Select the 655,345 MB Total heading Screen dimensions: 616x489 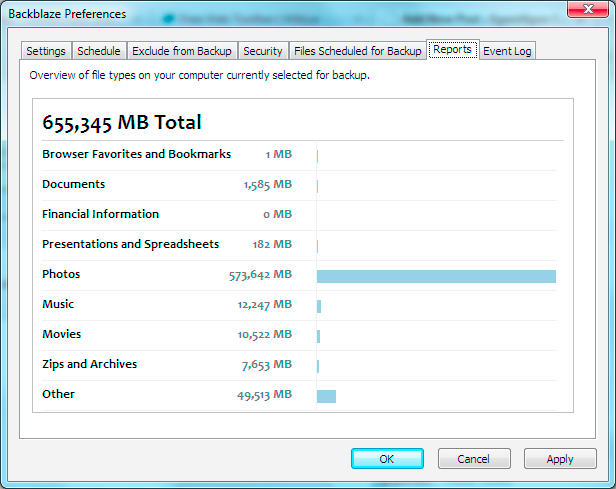click(x=122, y=122)
